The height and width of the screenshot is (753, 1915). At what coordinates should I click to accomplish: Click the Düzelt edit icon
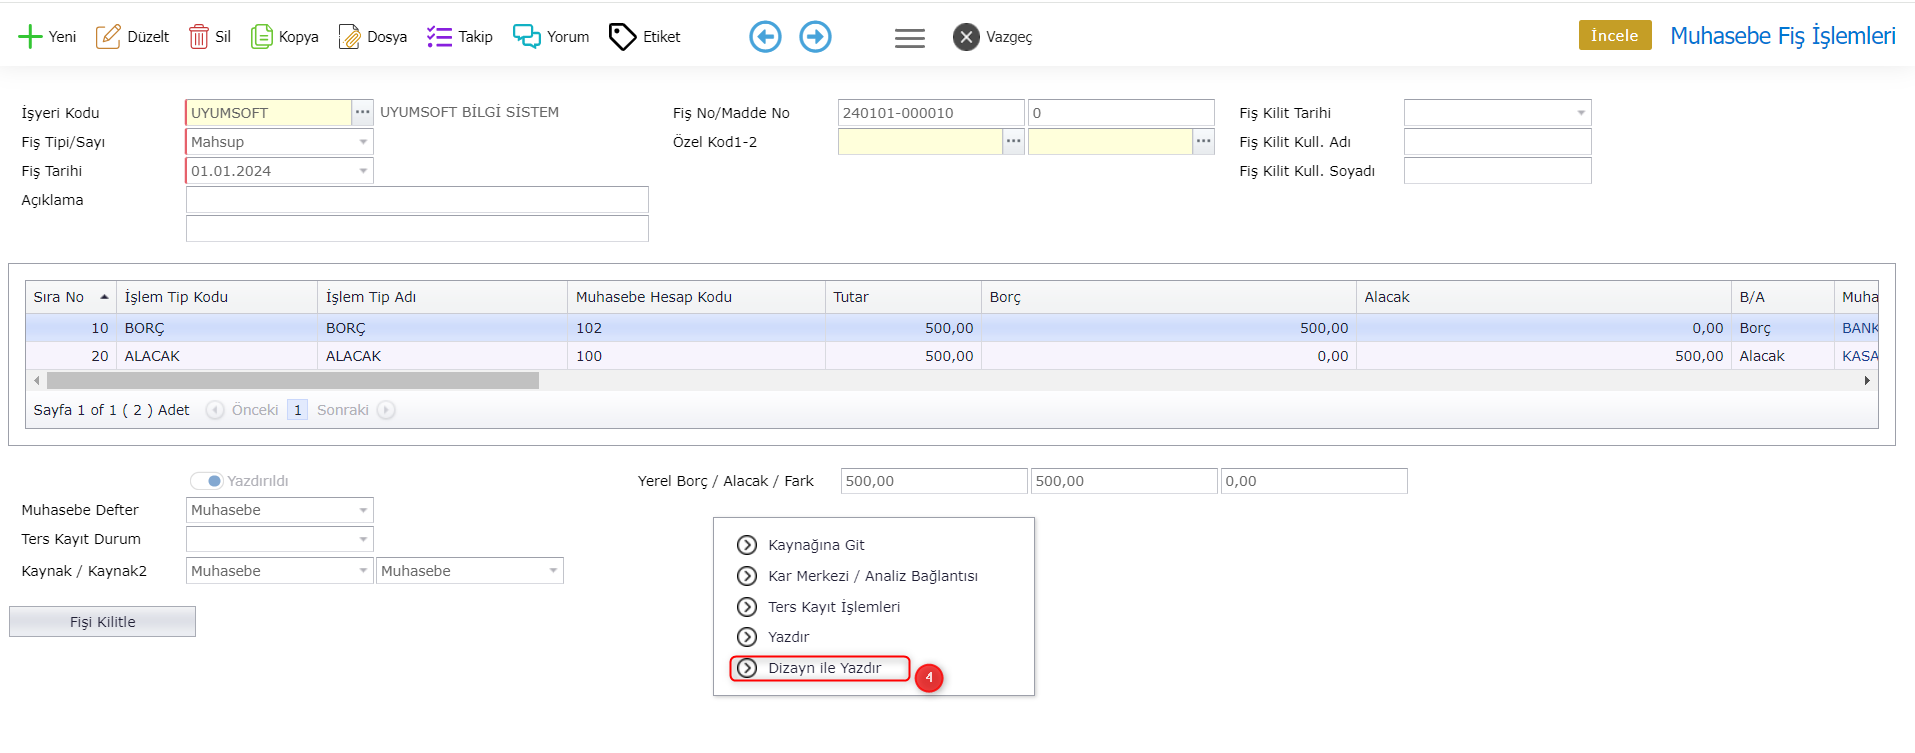click(108, 37)
